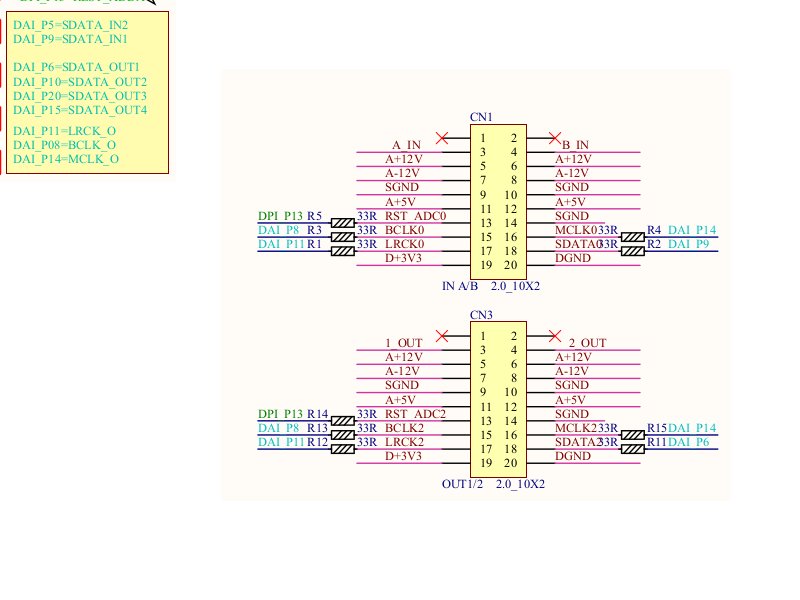The height and width of the screenshot is (600, 800).
Task: Click the CN1 designator label
Action: pyautogui.click(x=481, y=117)
